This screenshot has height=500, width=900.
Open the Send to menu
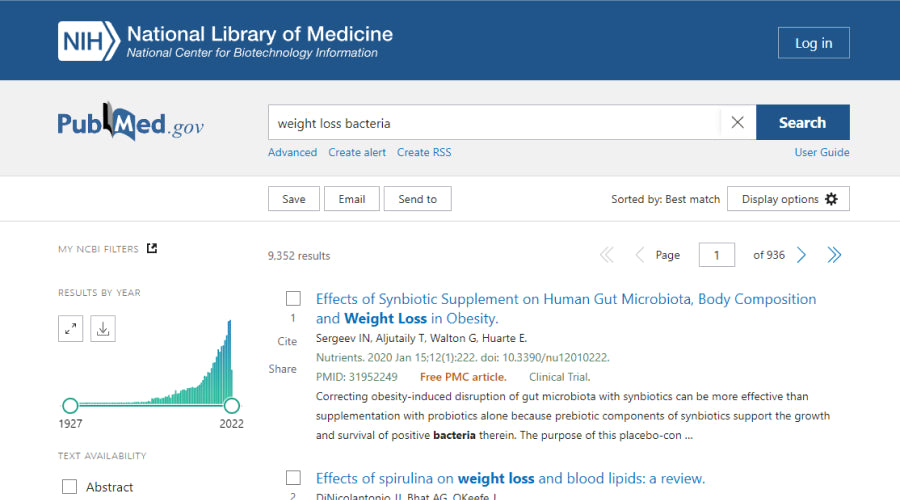click(417, 199)
